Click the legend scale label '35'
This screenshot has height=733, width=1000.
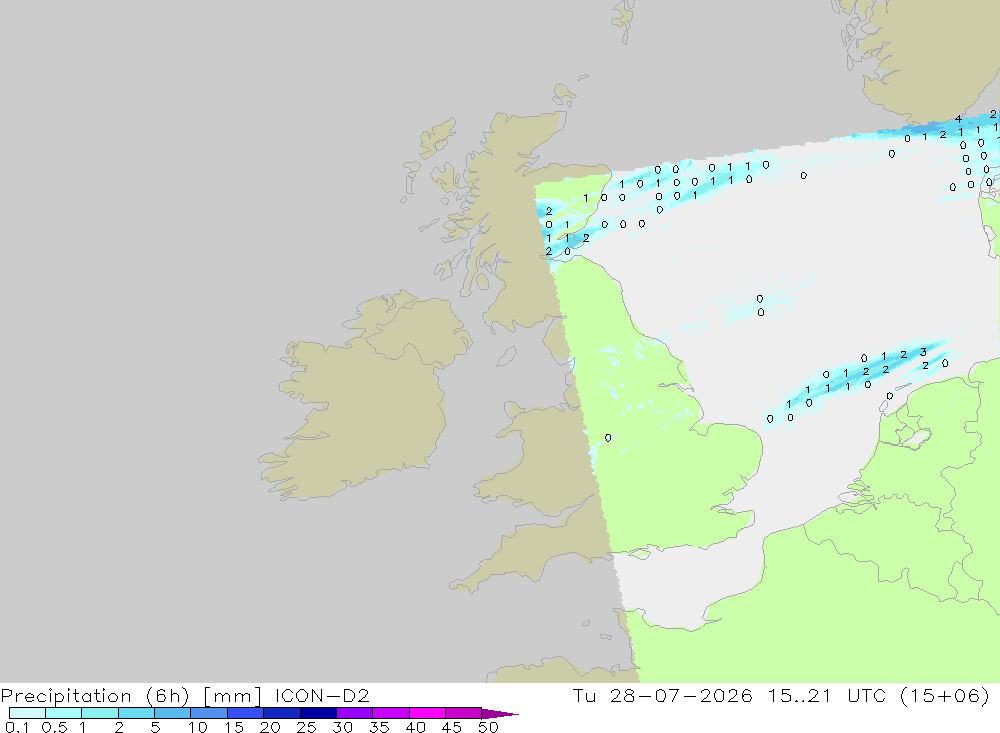(x=379, y=727)
